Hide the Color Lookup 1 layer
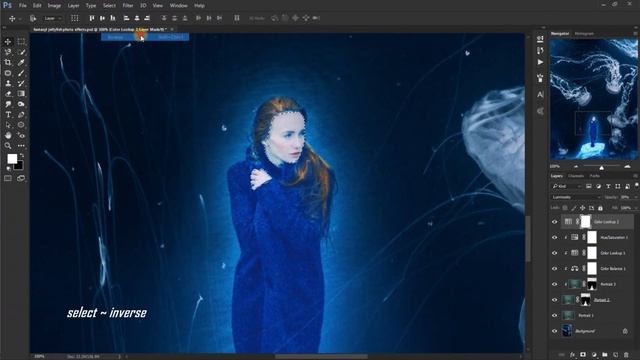Image resolution: width=640 pixels, height=360 pixels. [x=554, y=253]
